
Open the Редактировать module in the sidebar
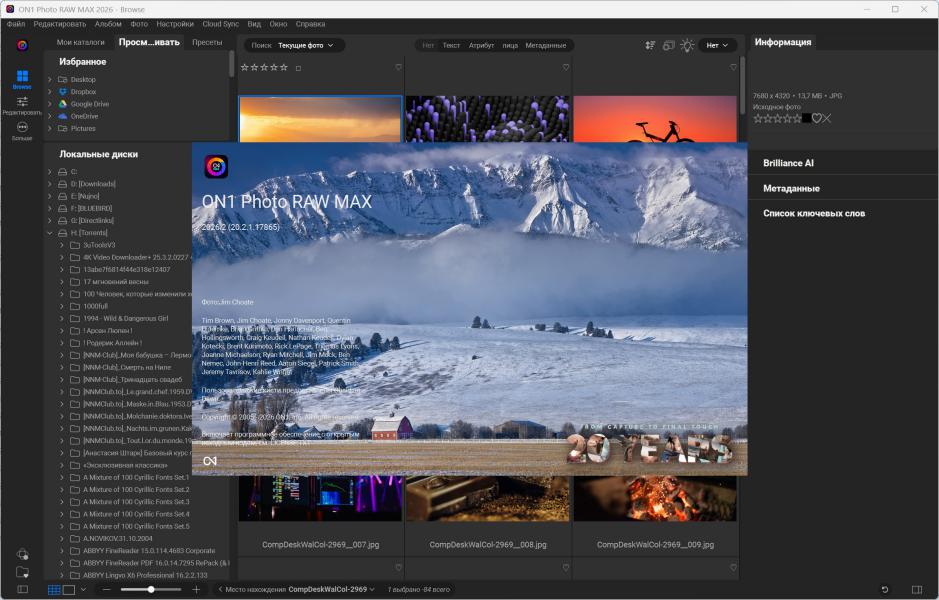pyautogui.click(x=22, y=102)
